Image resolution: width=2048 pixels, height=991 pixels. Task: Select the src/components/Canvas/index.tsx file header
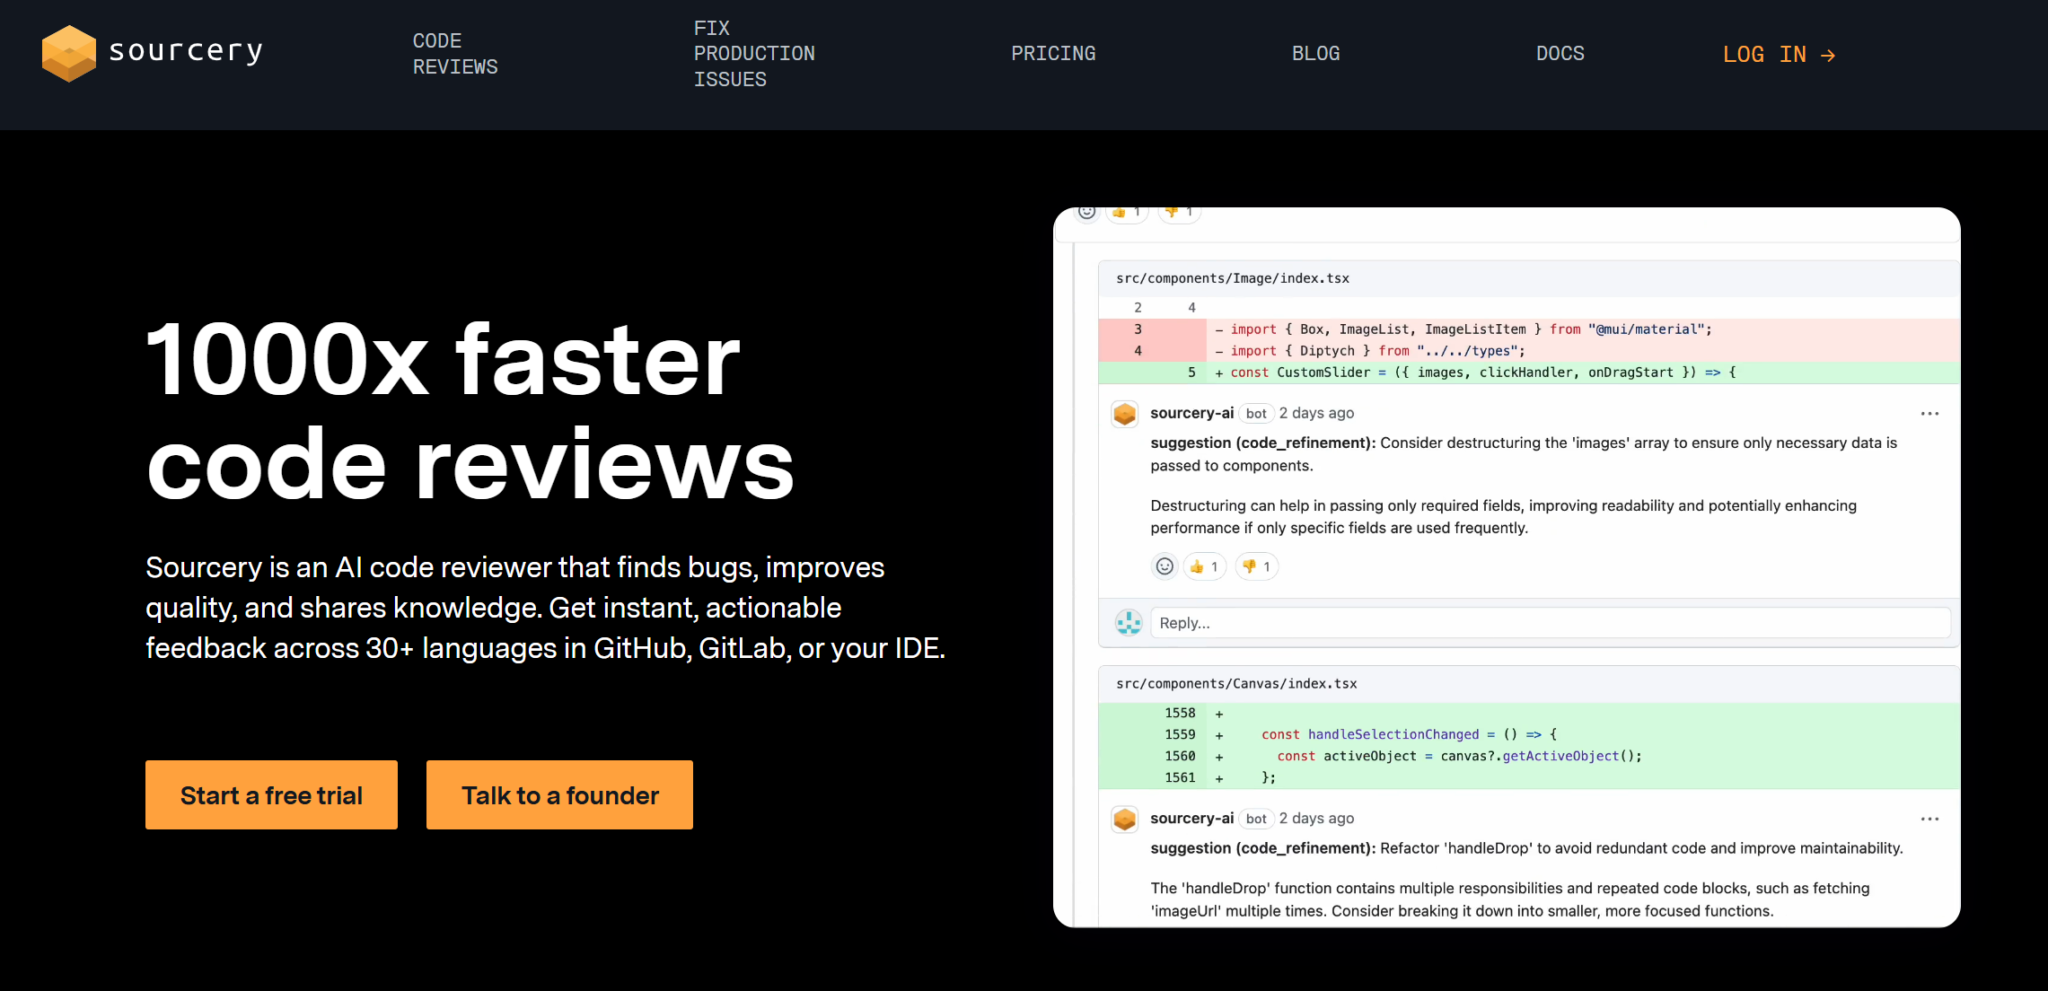coord(1236,684)
